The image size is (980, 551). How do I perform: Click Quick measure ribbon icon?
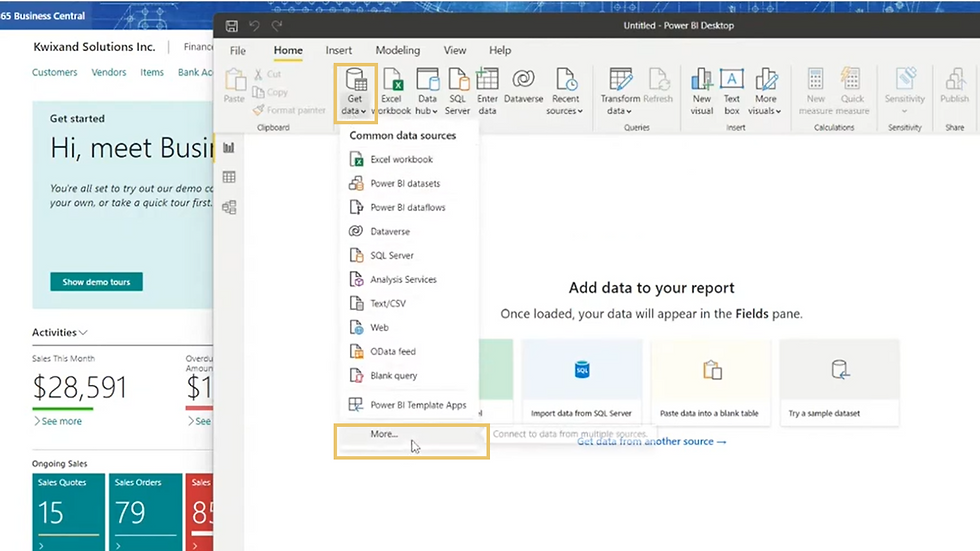[x=852, y=92]
